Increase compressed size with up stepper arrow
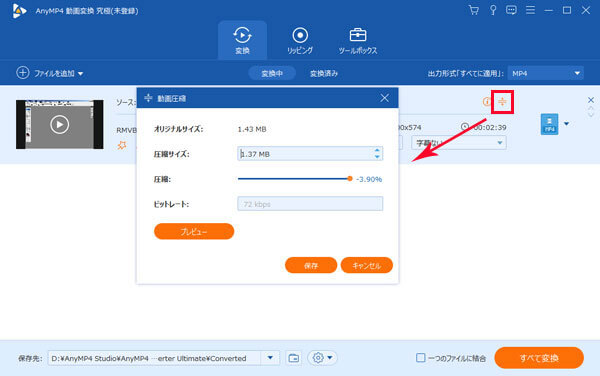This screenshot has height=376, width=600. (x=377, y=150)
